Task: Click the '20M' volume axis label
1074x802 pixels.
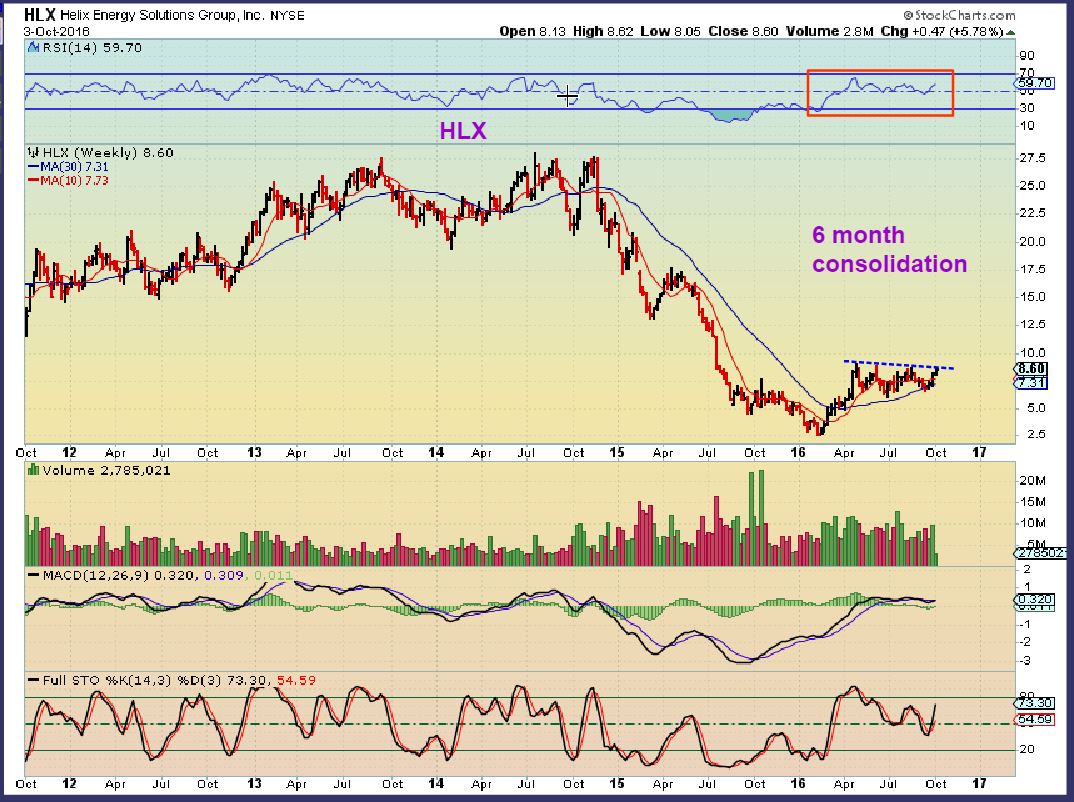Action: (x=1032, y=481)
